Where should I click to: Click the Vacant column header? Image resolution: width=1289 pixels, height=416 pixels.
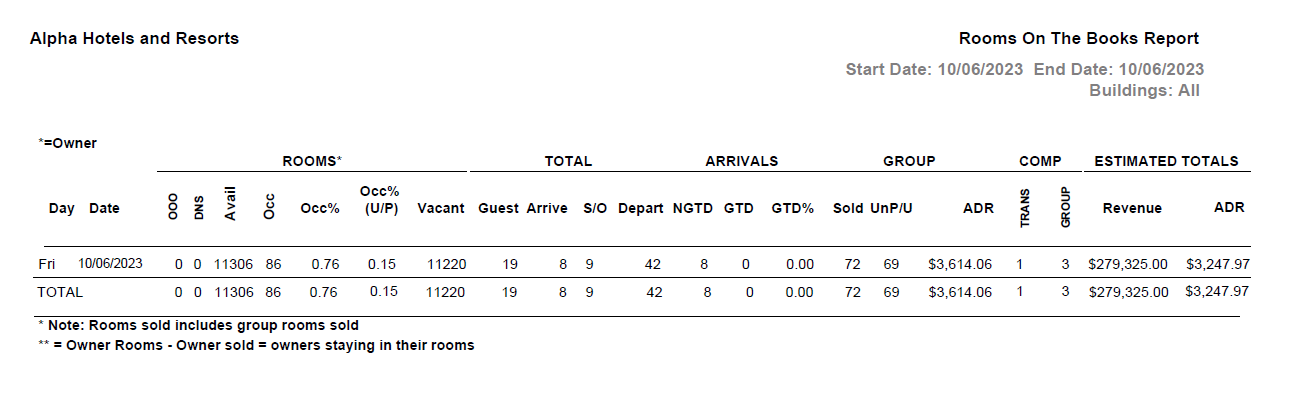click(441, 208)
